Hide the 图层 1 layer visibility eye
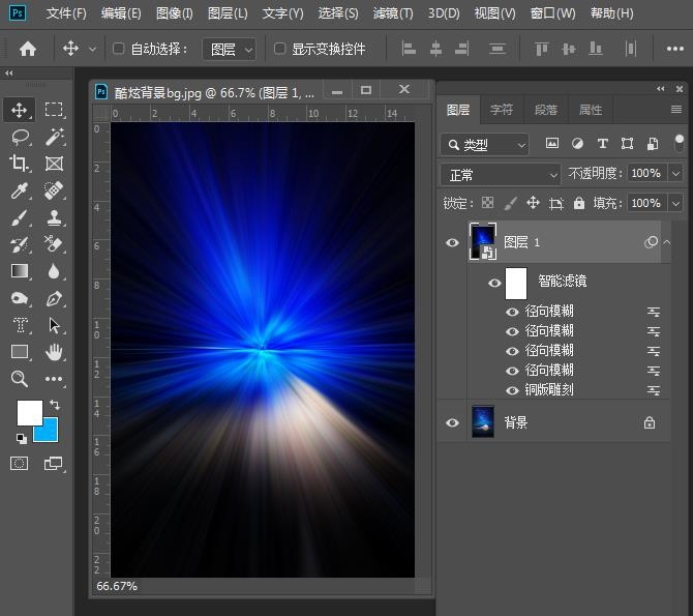The image size is (693, 616). [452, 243]
